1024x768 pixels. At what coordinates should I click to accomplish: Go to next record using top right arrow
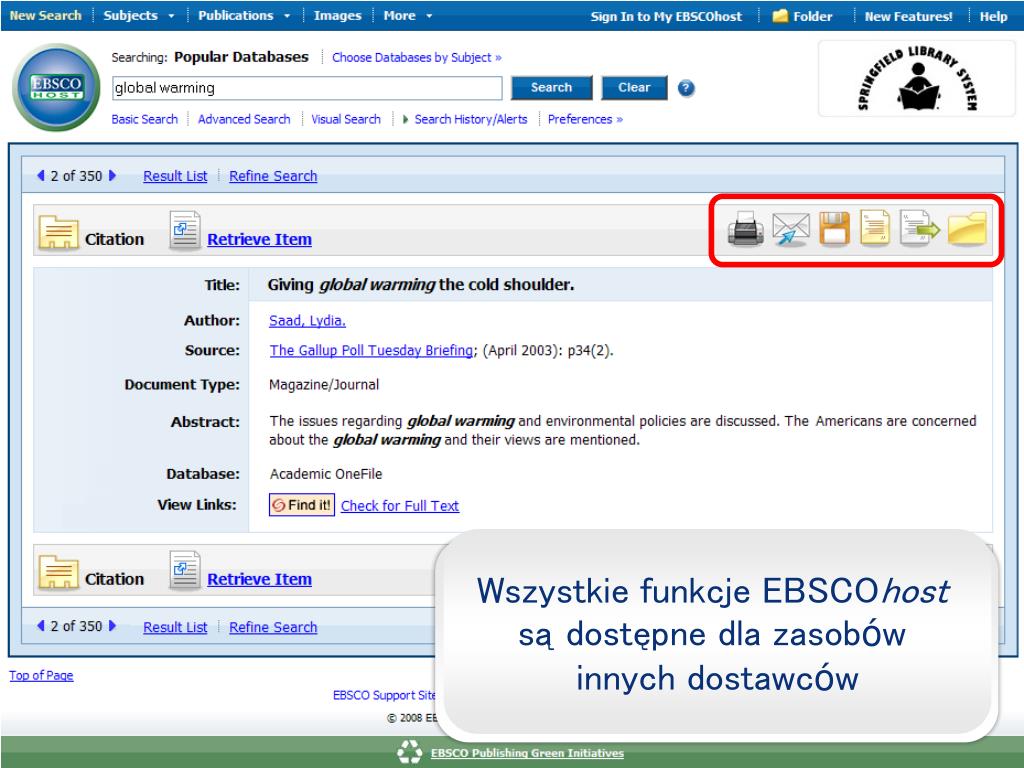click(x=112, y=175)
